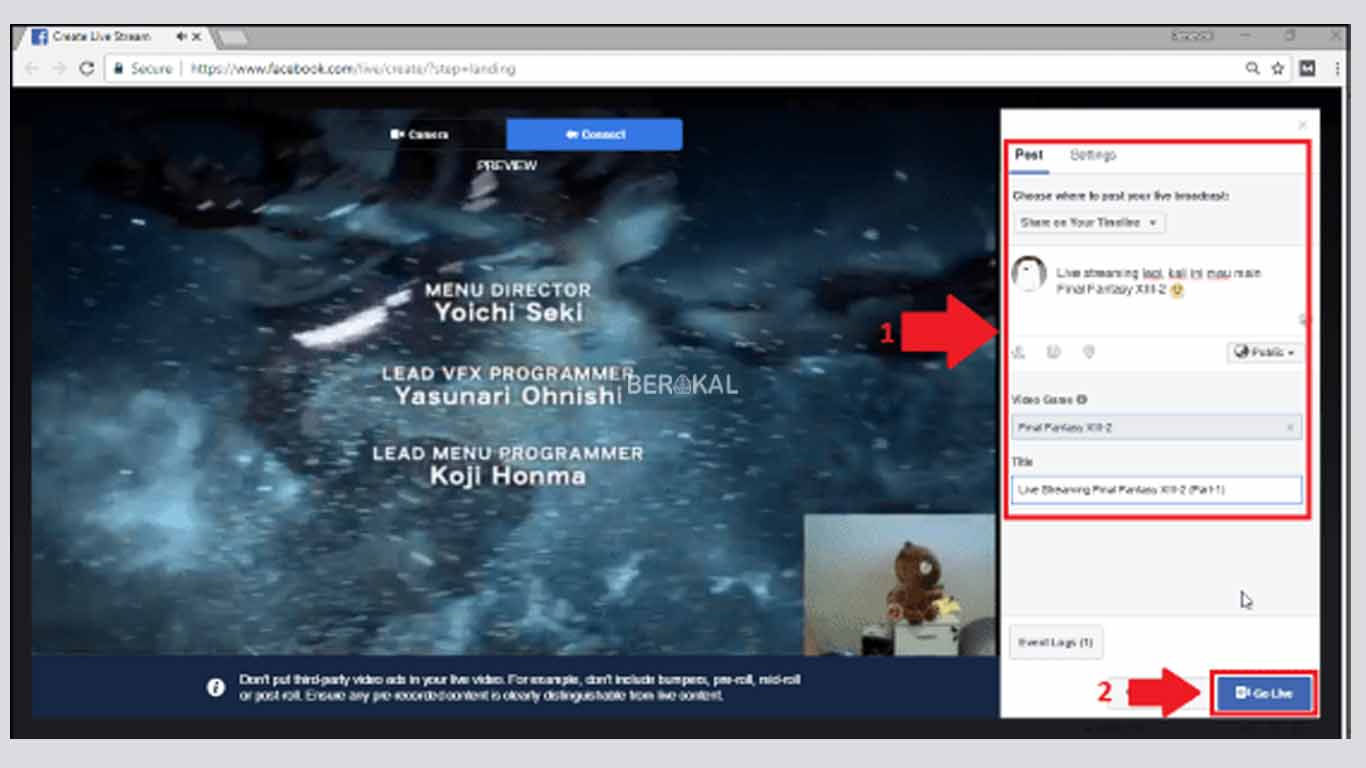
Task: Bookmark this page with the star icon
Action: (x=1277, y=69)
